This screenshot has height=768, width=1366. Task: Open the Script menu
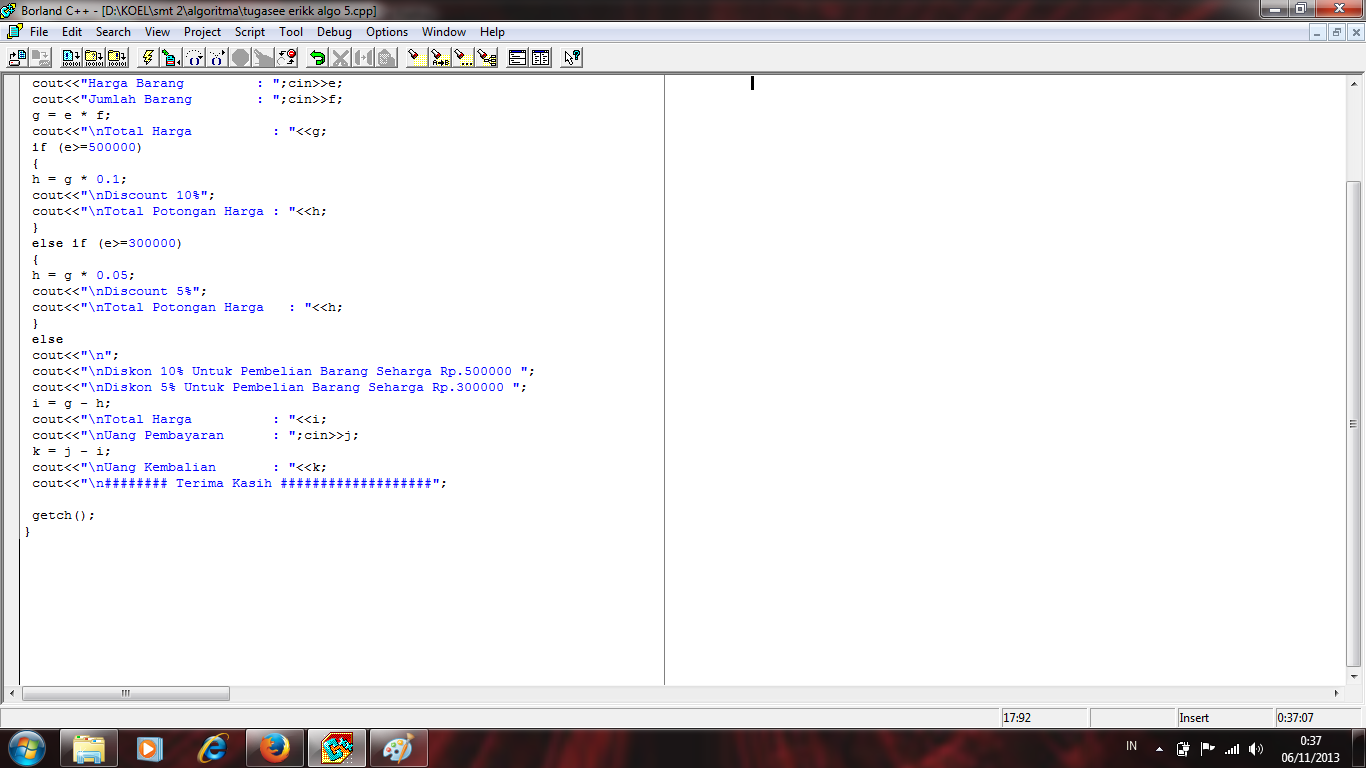point(249,31)
